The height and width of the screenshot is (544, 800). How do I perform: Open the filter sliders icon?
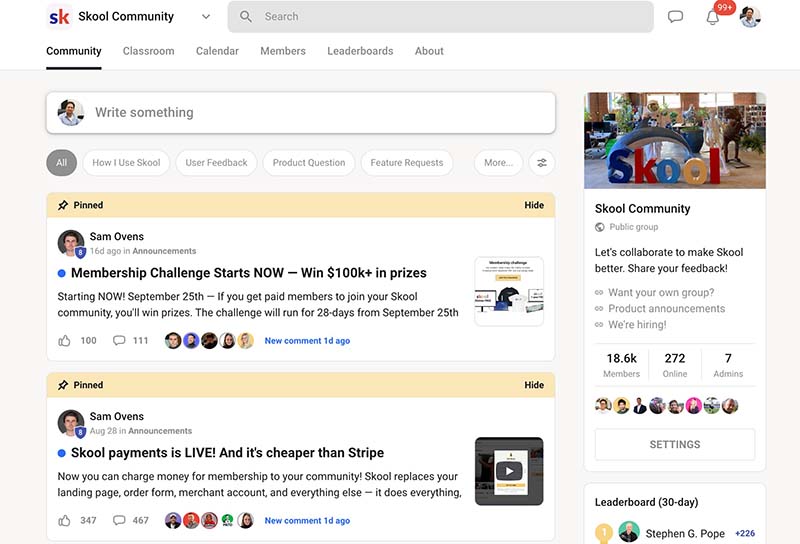point(542,163)
